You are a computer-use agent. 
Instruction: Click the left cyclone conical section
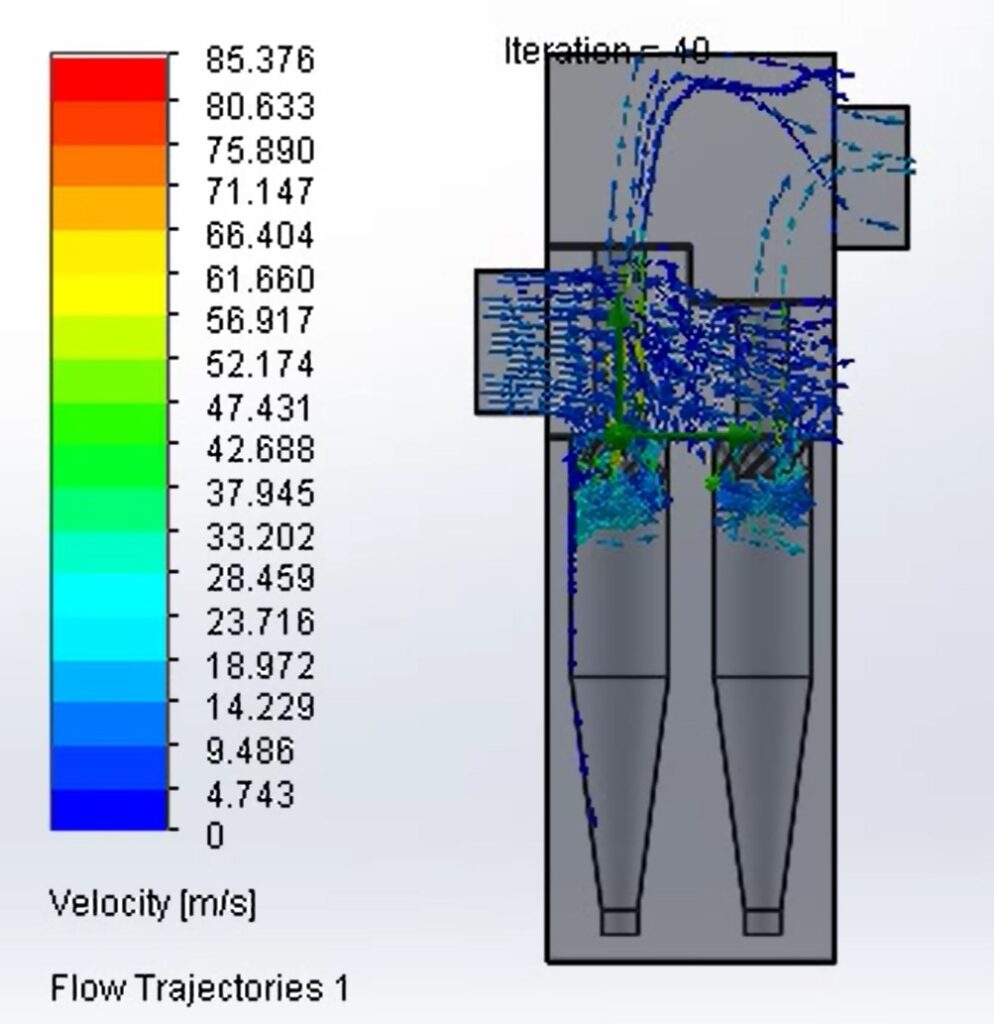[619, 790]
